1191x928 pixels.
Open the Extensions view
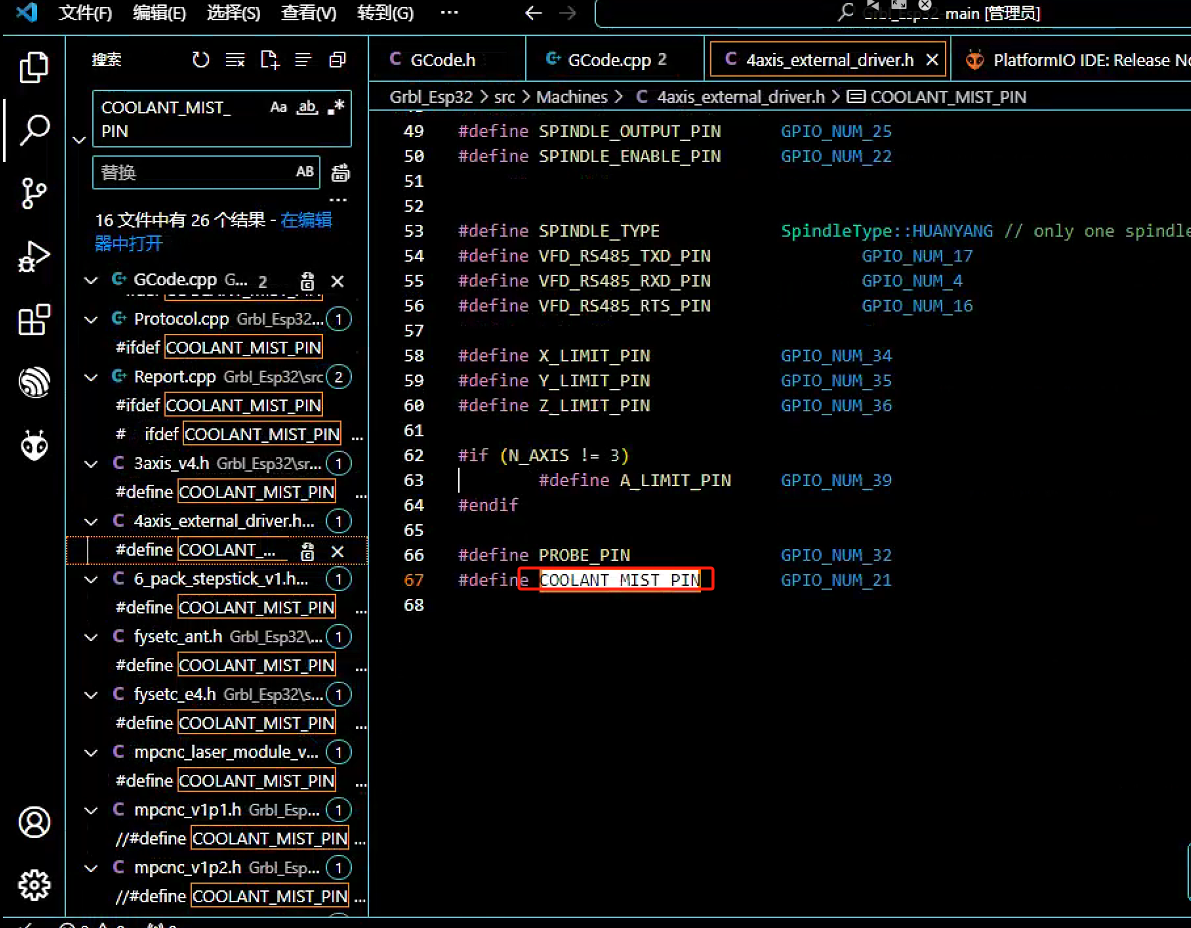[x=34, y=319]
